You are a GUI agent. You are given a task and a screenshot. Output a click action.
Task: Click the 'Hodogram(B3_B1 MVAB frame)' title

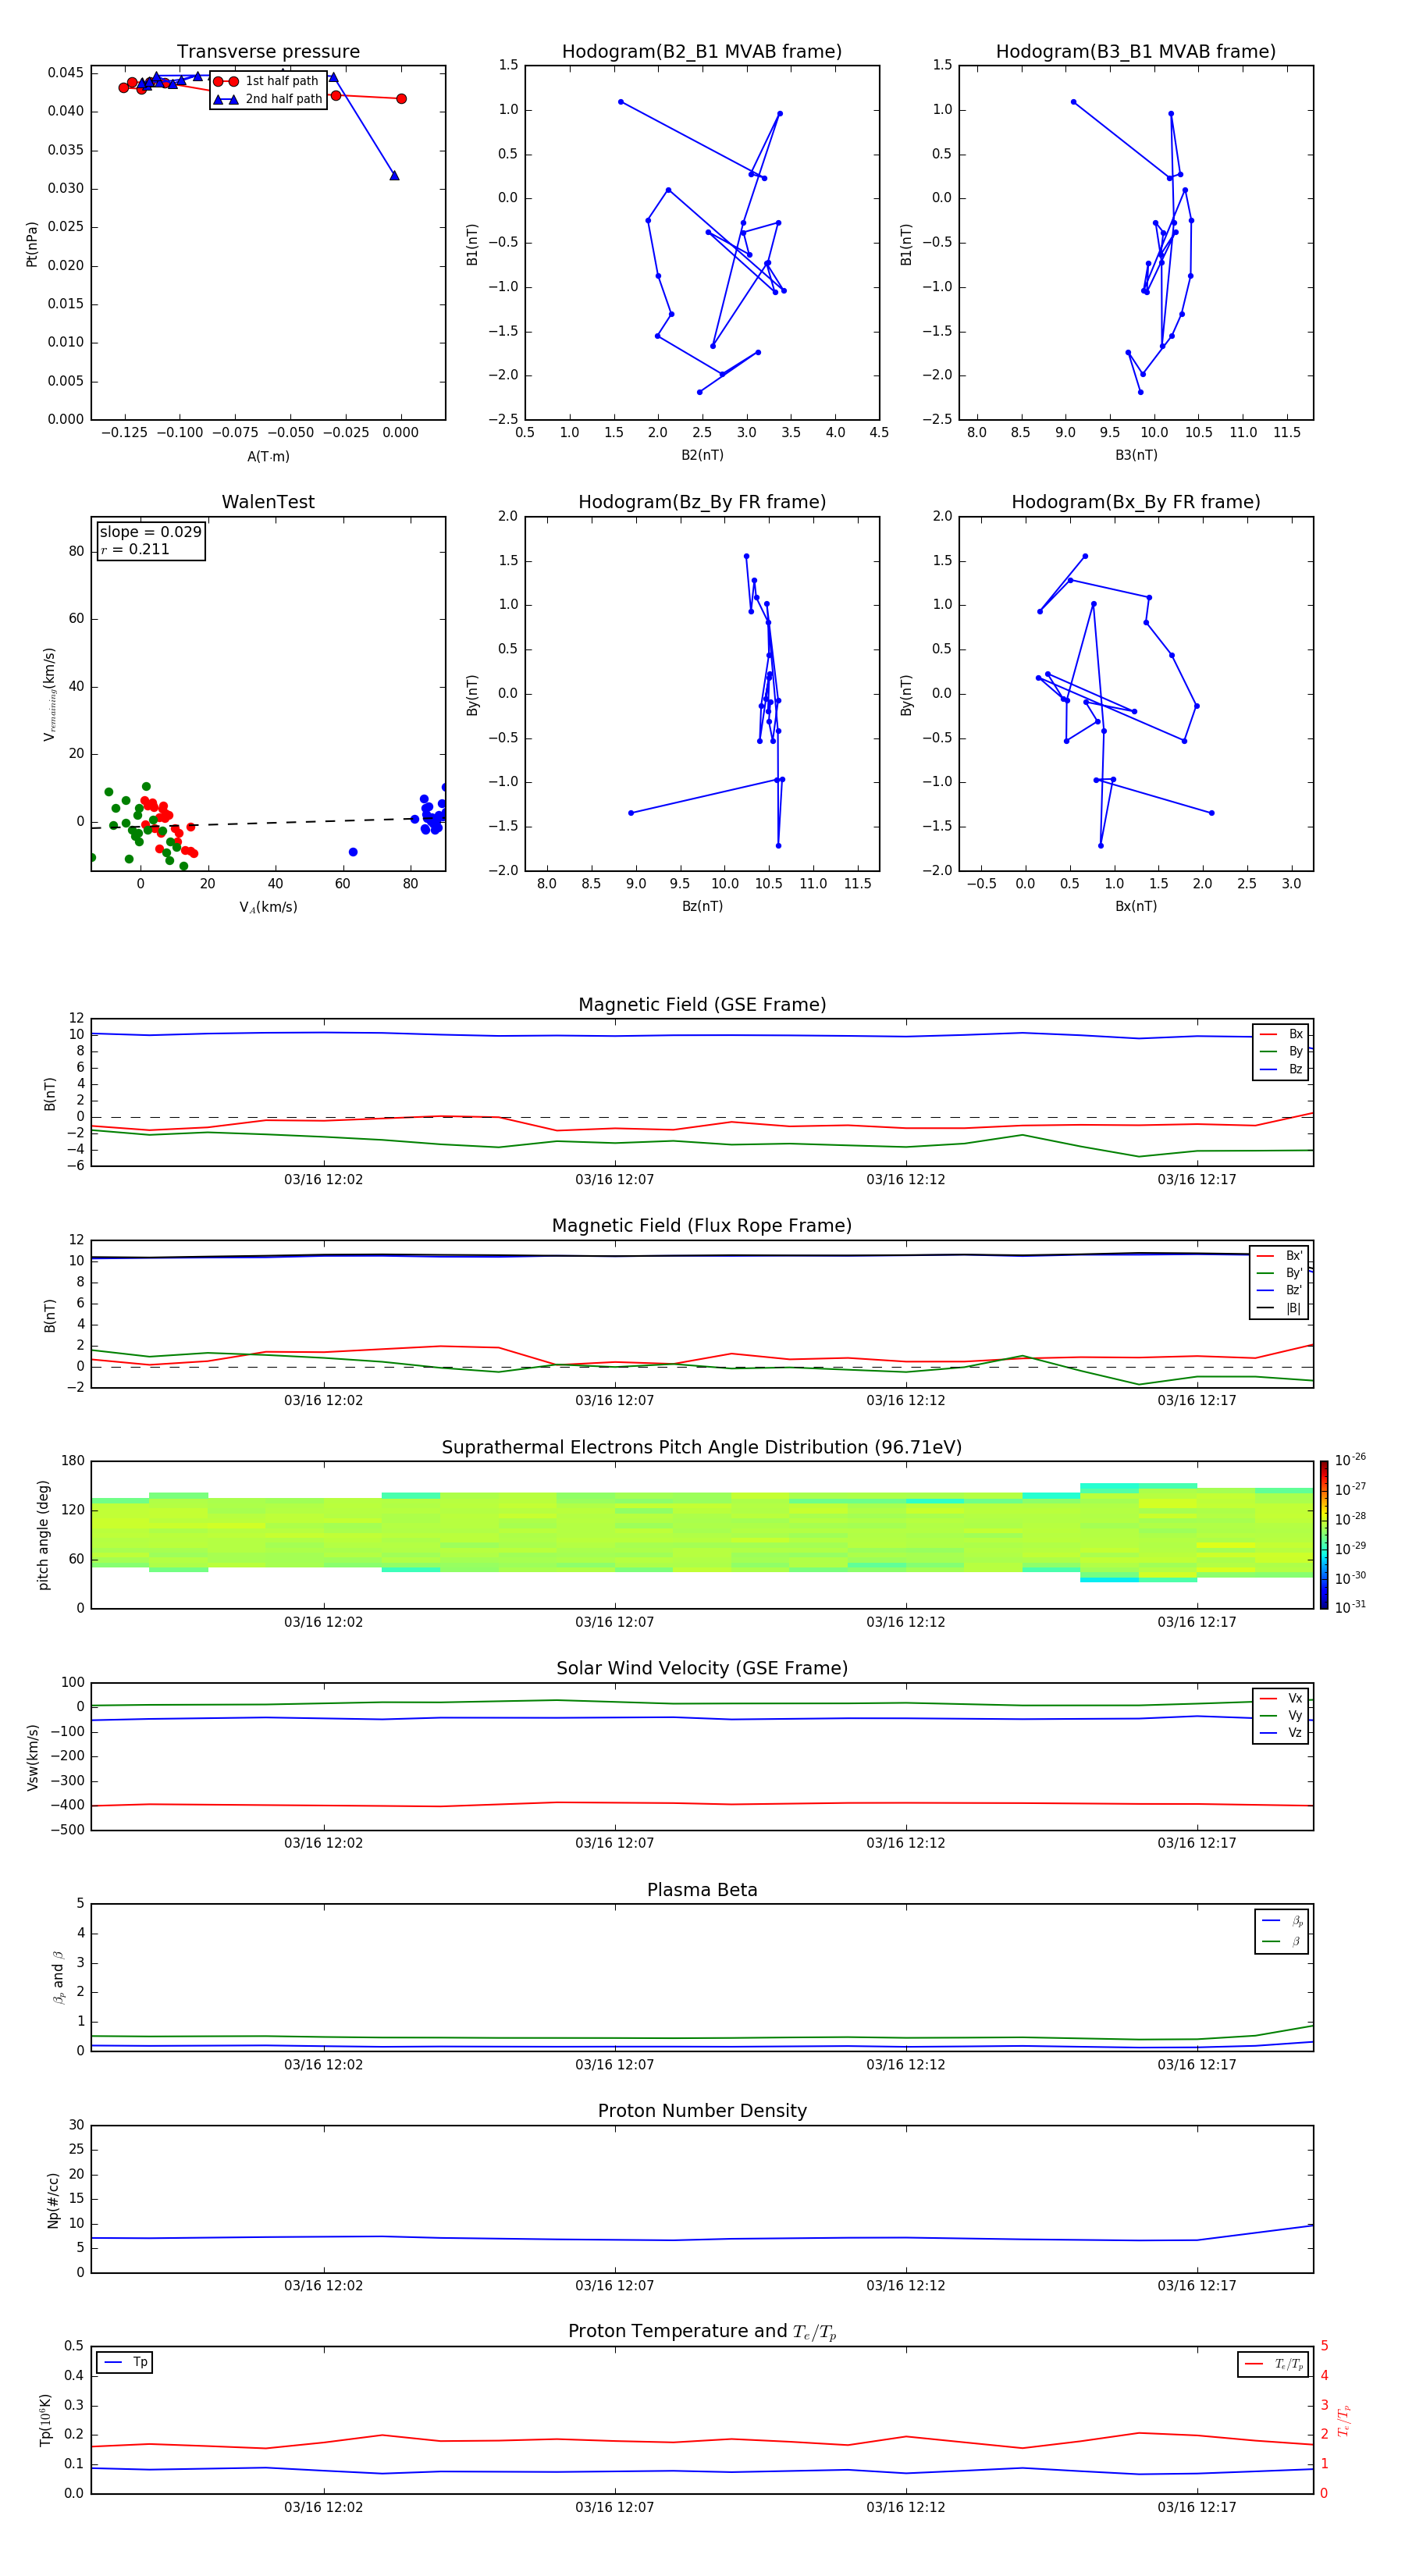1136,52
